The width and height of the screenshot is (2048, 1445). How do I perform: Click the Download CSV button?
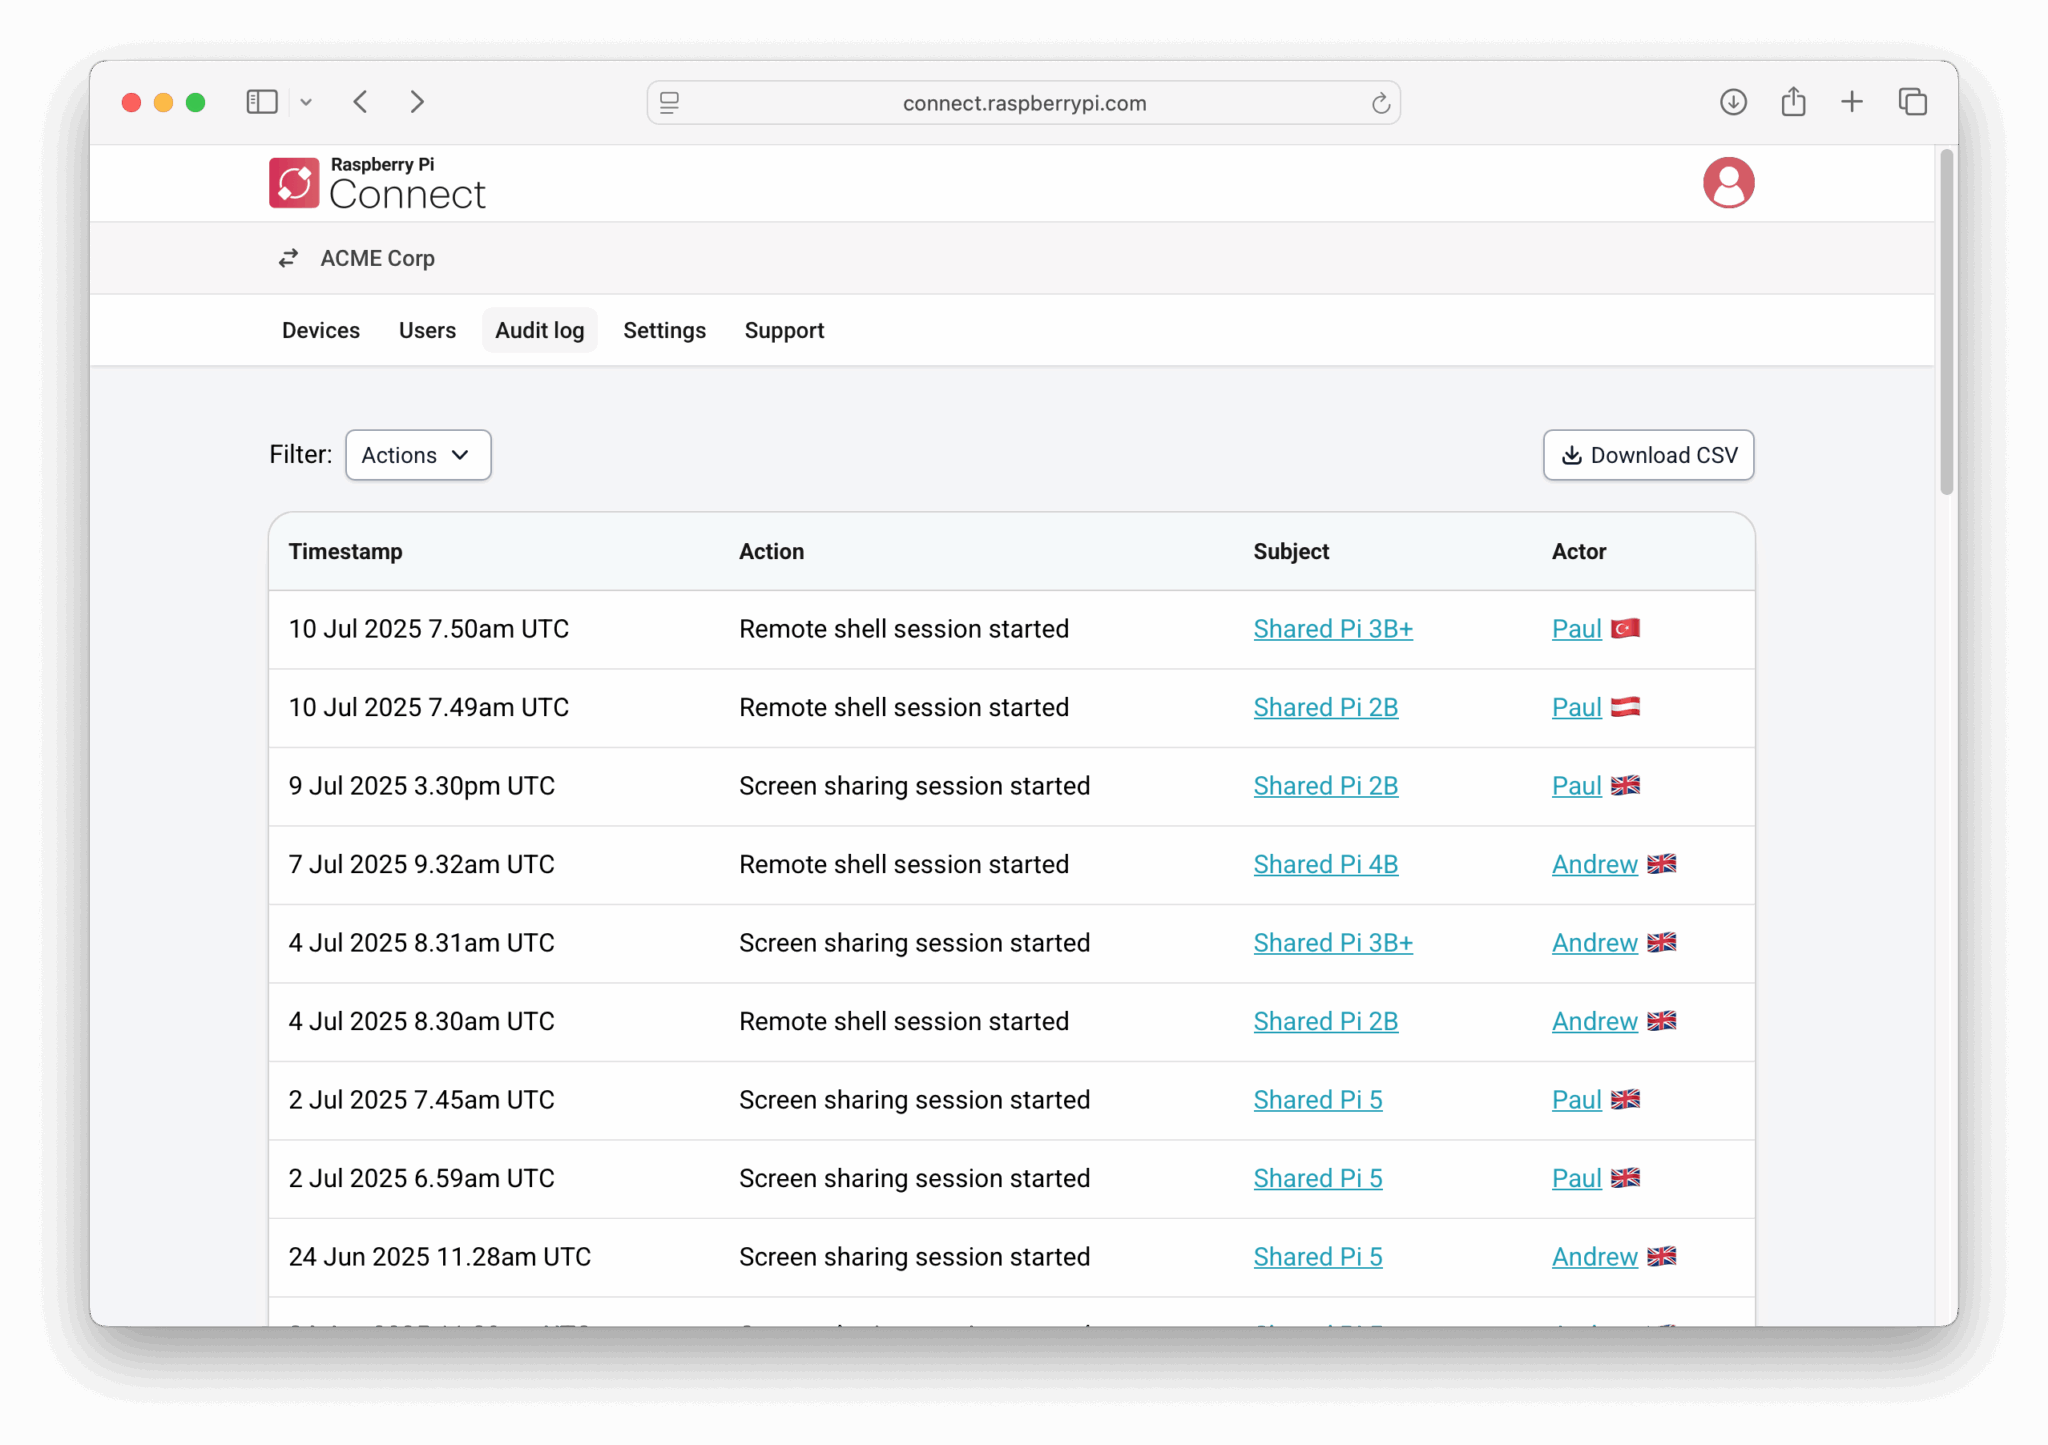pyautogui.click(x=1648, y=455)
